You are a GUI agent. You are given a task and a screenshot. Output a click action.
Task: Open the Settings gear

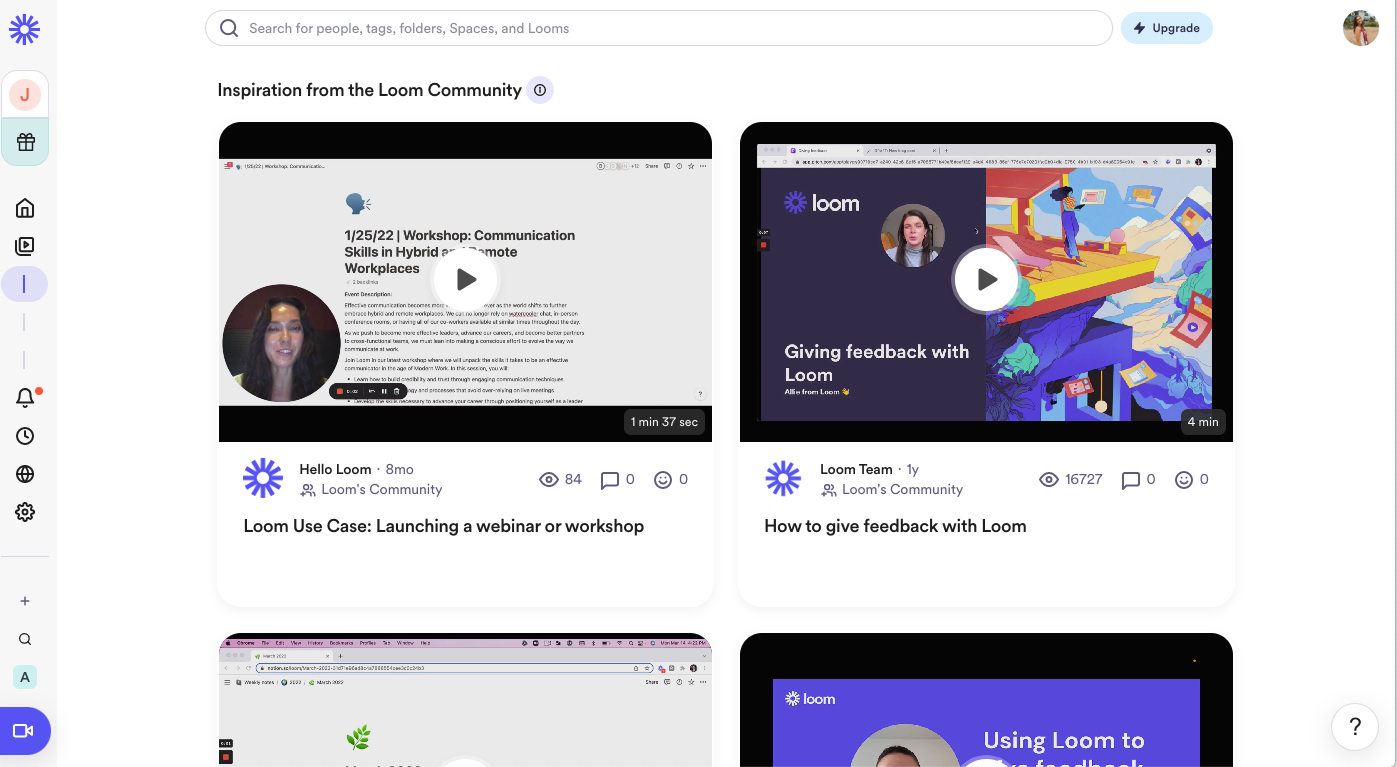tap(25, 512)
